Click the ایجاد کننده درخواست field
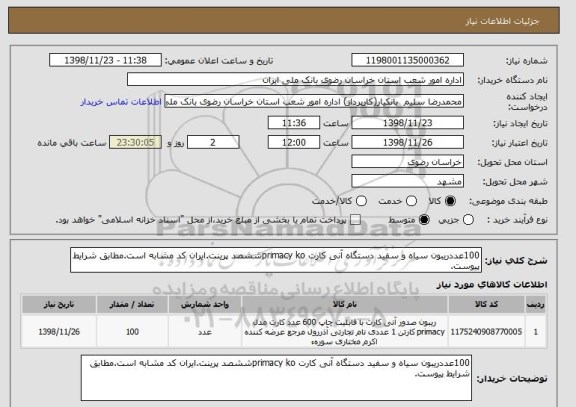 pyautogui.click(x=314, y=101)
